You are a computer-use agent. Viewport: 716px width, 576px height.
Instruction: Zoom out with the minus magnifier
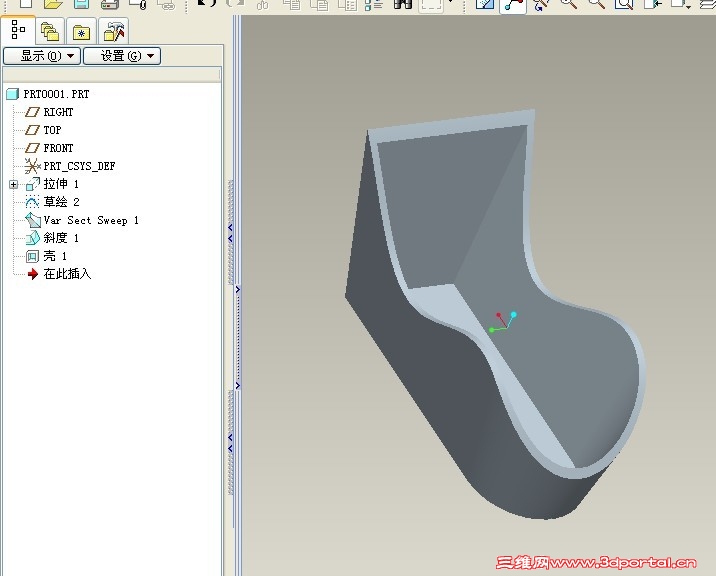coord(596,4)
